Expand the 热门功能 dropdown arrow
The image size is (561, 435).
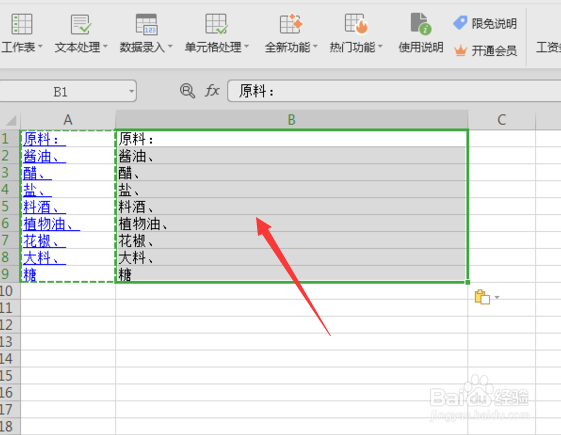(x=380, y=47)
